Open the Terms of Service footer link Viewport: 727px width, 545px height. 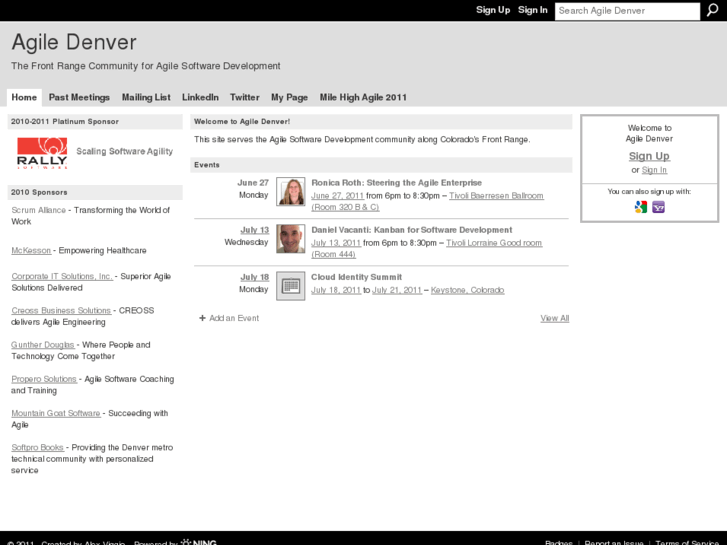point(687,542)
